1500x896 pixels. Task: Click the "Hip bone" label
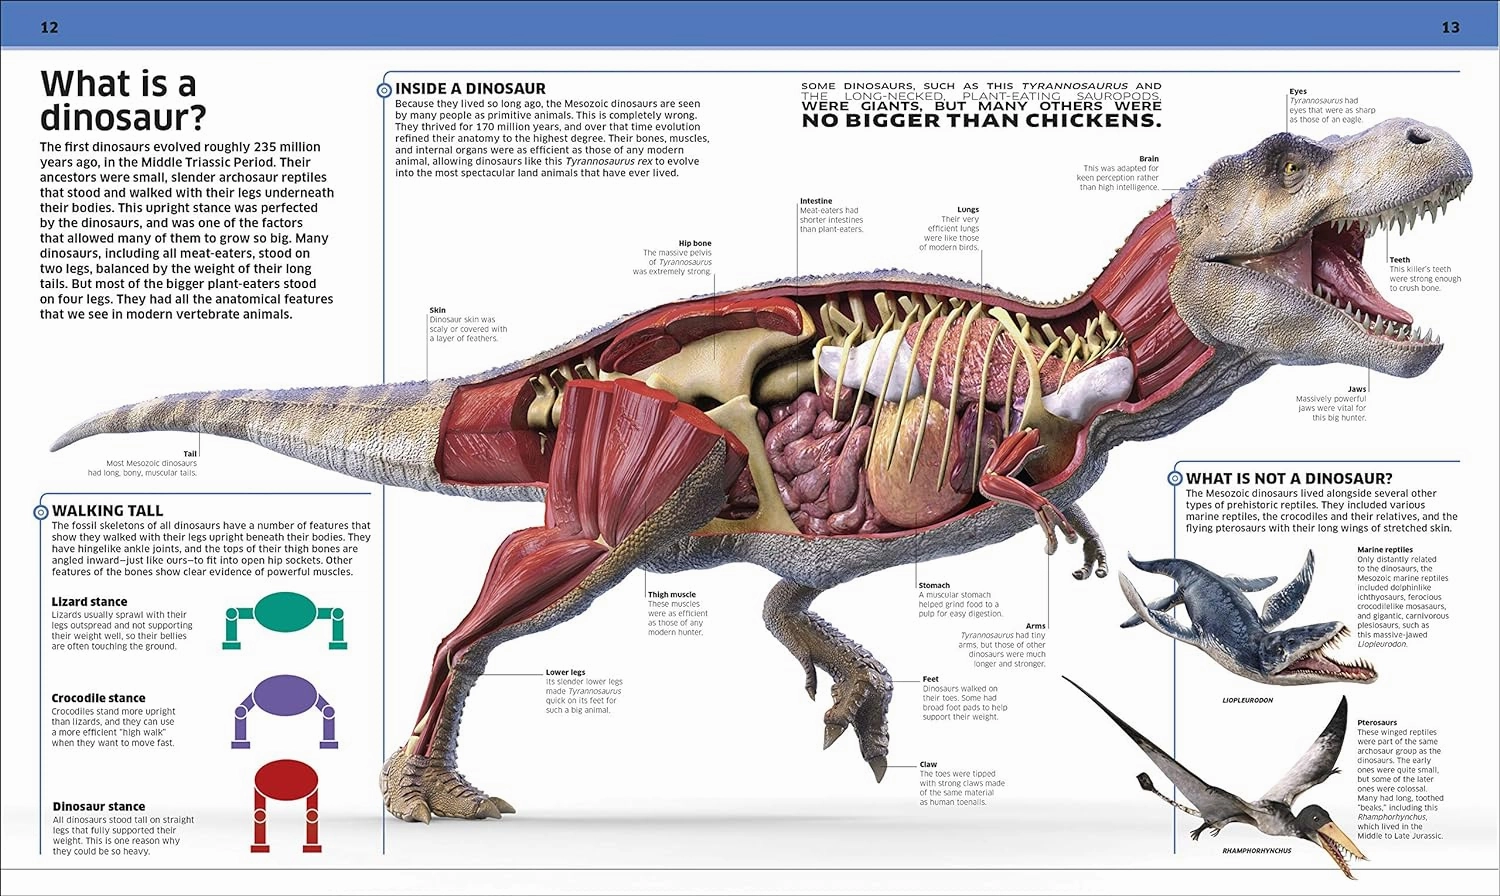coord(695,243)
